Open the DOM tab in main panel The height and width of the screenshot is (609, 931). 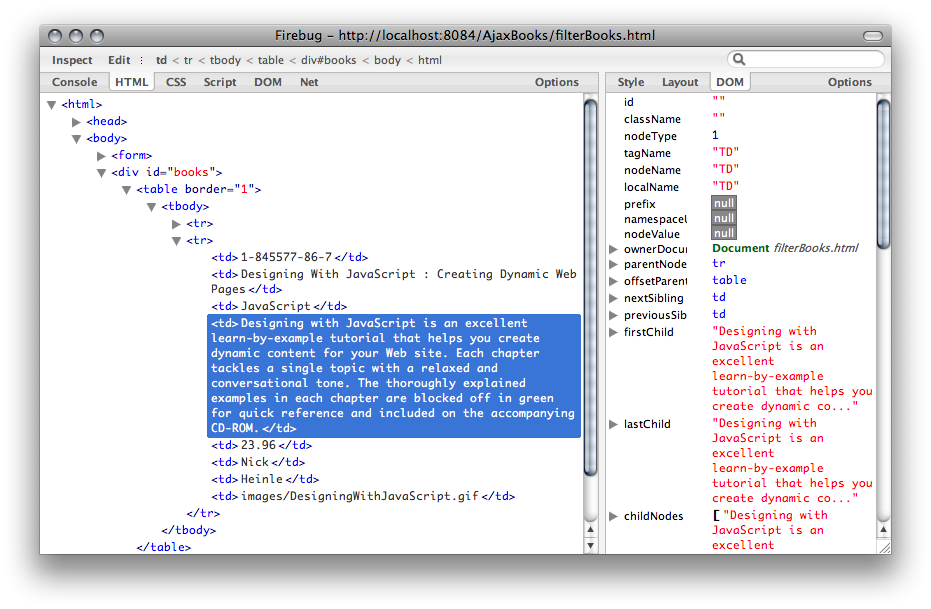coord(268,82)
